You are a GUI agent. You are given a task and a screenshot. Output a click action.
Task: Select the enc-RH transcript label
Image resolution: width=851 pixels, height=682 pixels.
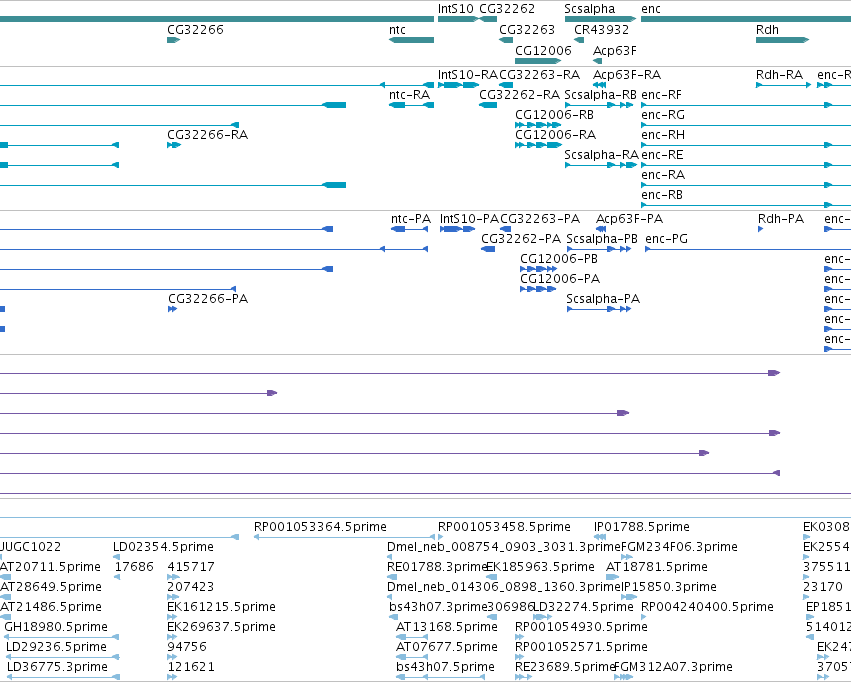pyautogui.click(x=663, y=135)
